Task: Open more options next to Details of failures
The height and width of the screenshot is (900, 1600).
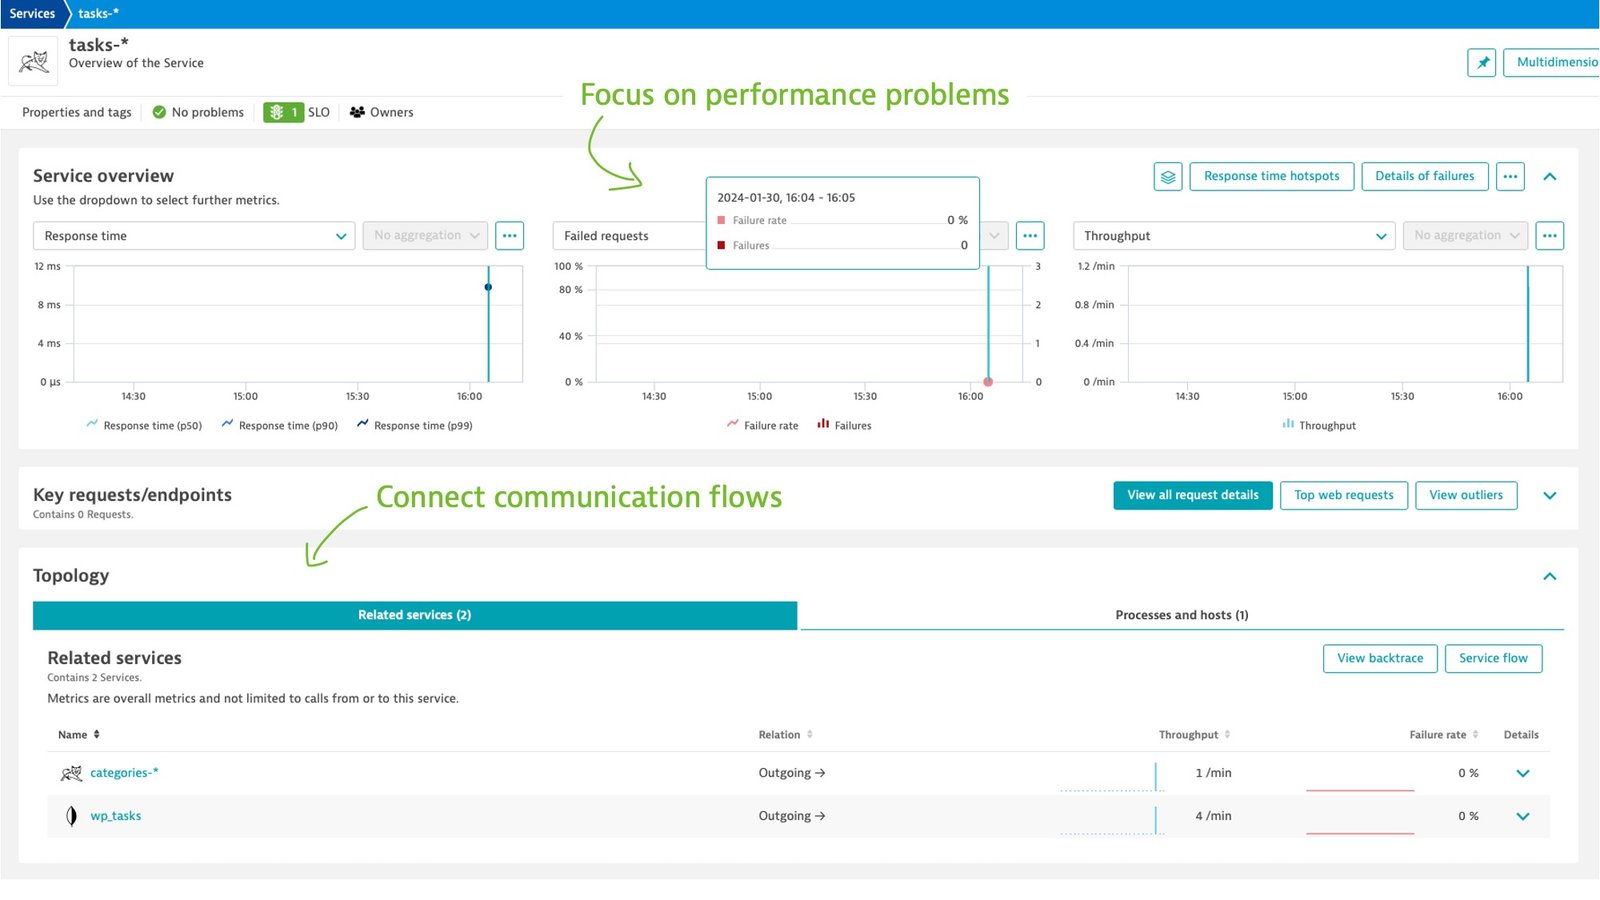Action: [1511, 177]
